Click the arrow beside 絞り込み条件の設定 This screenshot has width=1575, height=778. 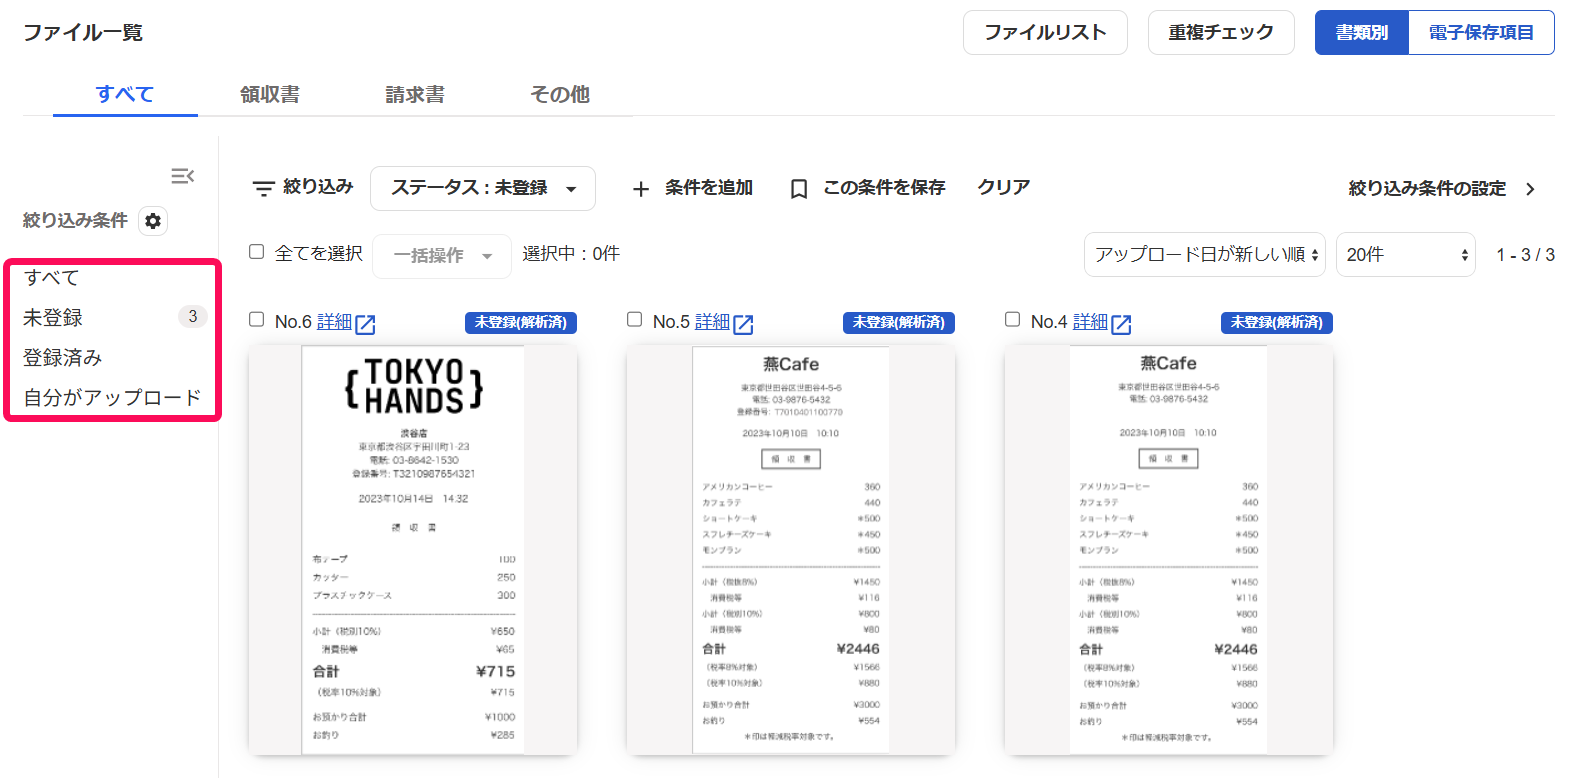[x=1530, y=189]
